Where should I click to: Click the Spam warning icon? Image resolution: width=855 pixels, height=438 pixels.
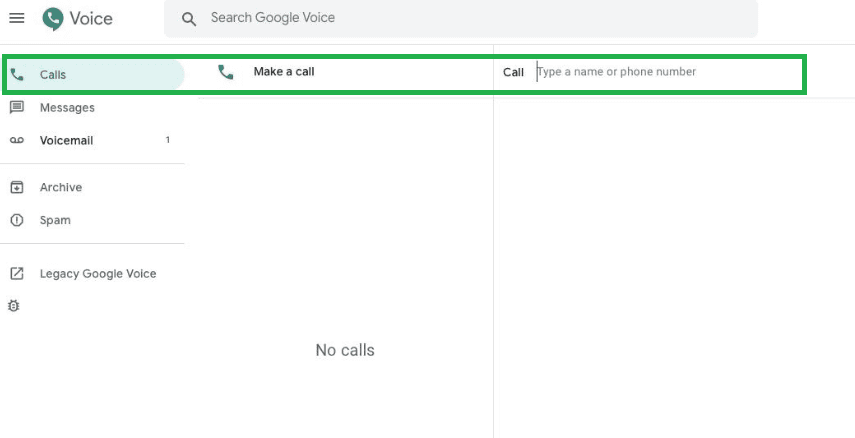tap(16, 220)
